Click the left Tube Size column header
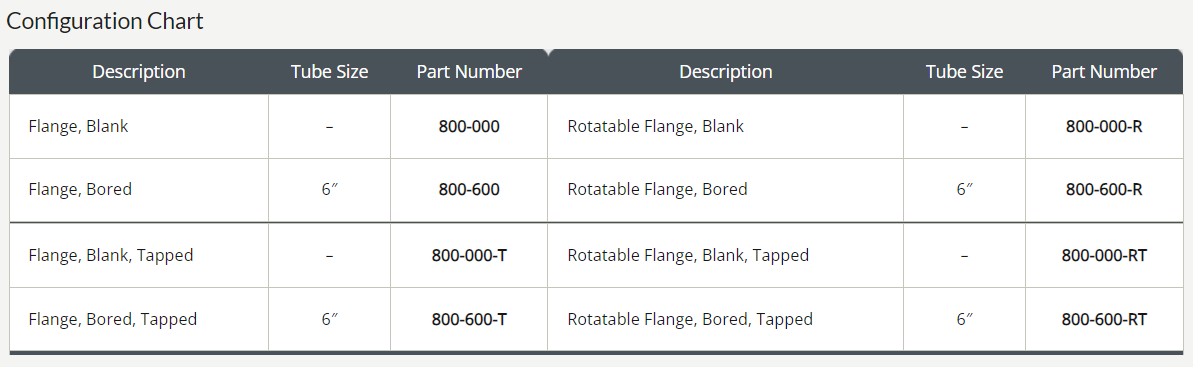 pos(329,72)
